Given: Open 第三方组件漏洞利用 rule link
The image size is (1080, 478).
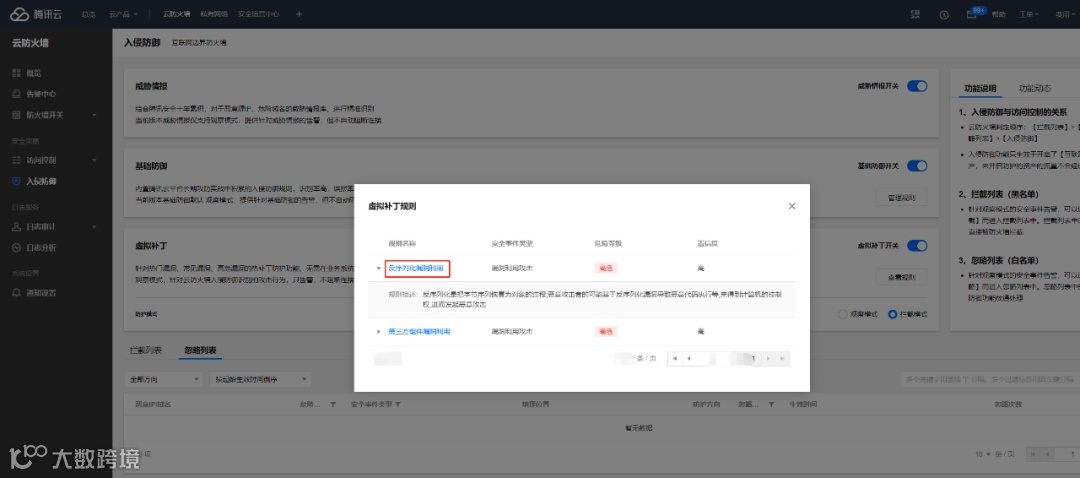Looking at the screenshot, I should [x=419, y=331].
